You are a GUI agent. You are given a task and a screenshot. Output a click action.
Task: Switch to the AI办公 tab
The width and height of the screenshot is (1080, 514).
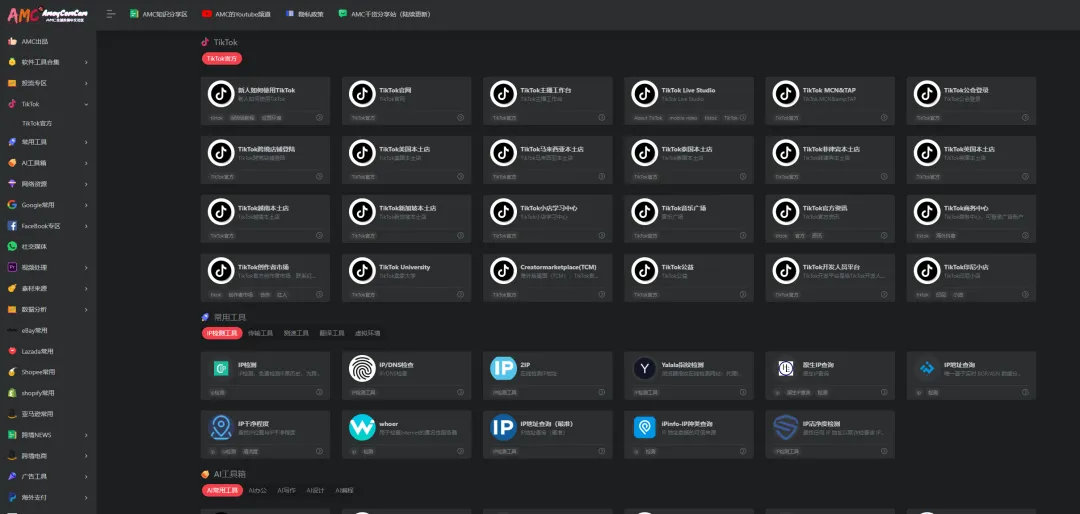pyautogui.click(x=258, y=491)
